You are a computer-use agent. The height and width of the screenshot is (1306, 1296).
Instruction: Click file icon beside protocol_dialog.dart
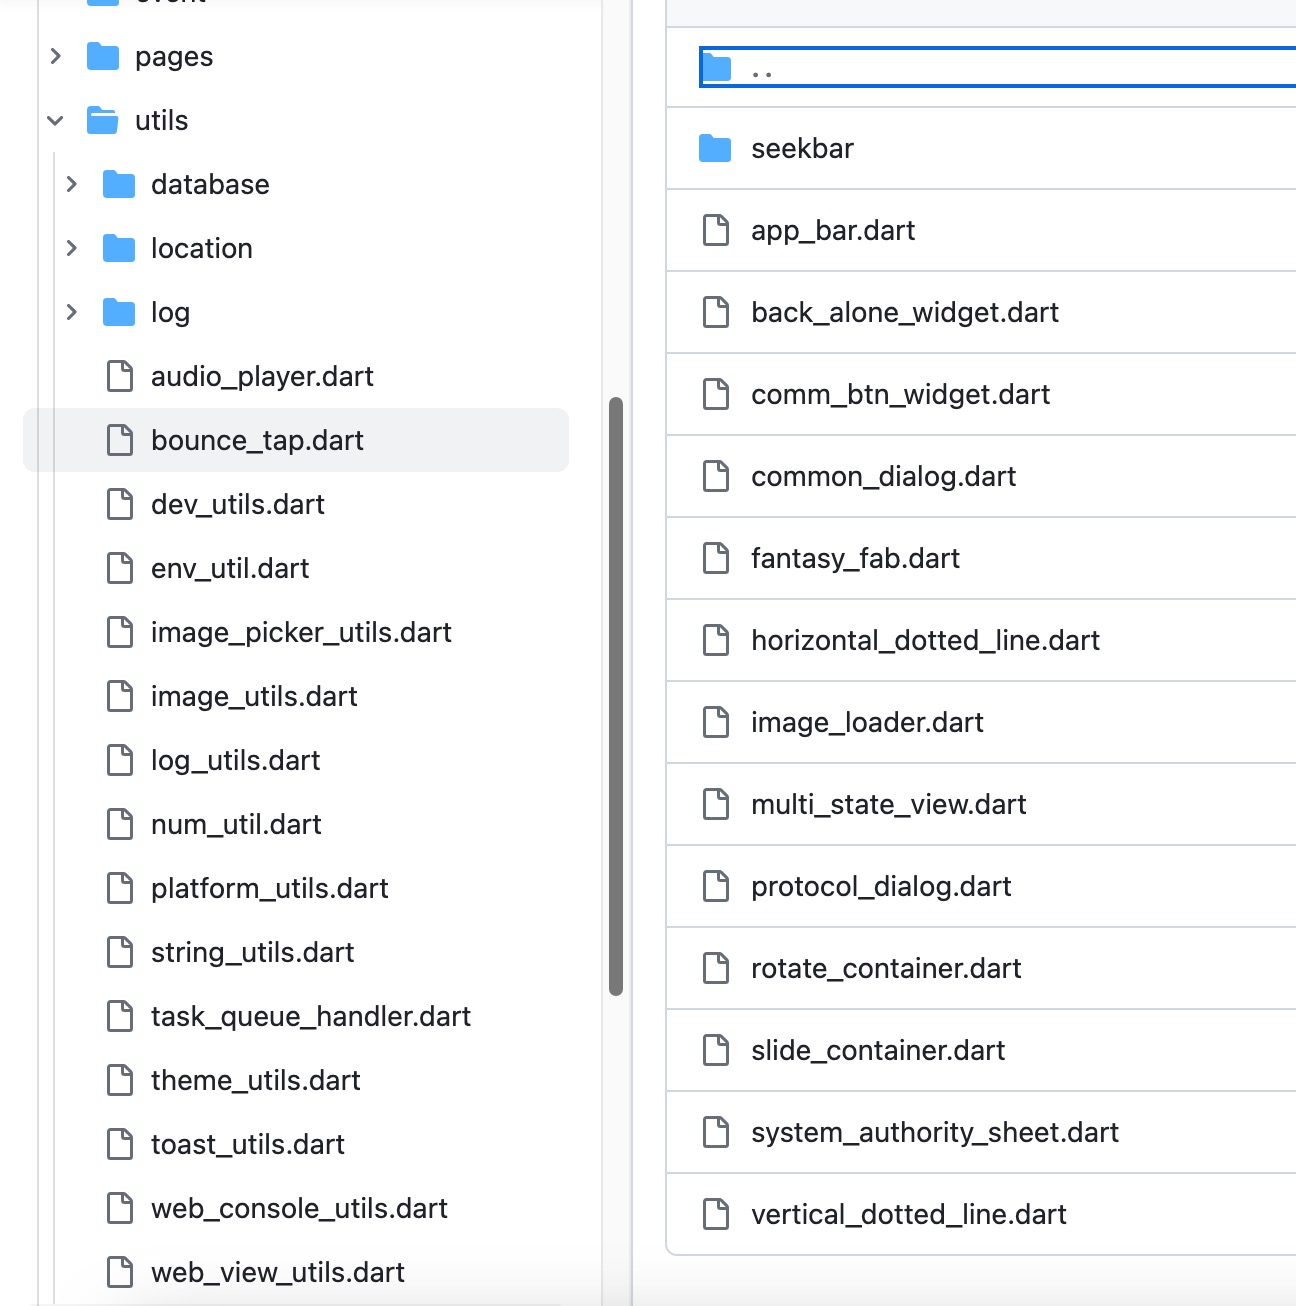click(716, 887)
